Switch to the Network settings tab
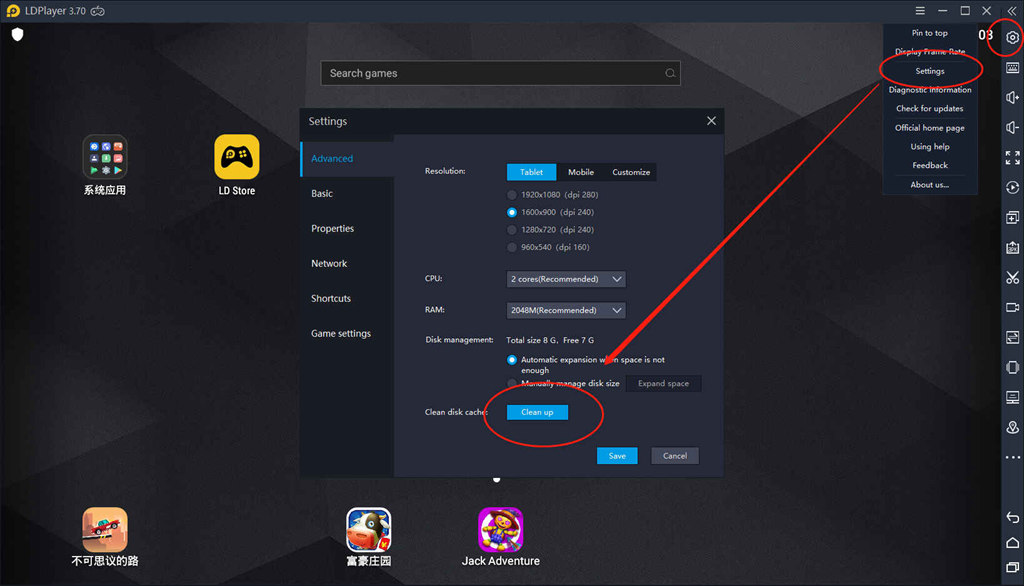 click(x=329, y=264)
